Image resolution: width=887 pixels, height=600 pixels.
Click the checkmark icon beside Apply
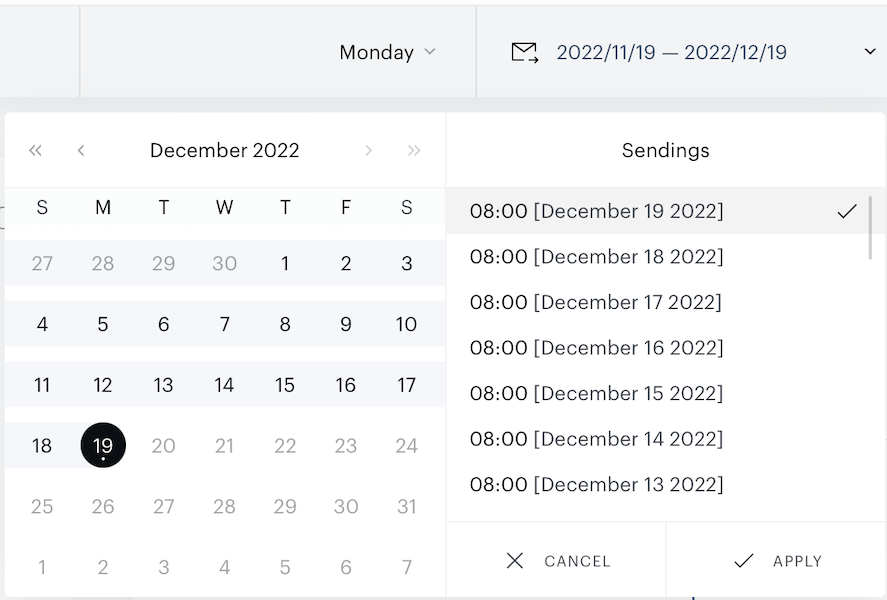pyautogui.click(x=743, y=560)
